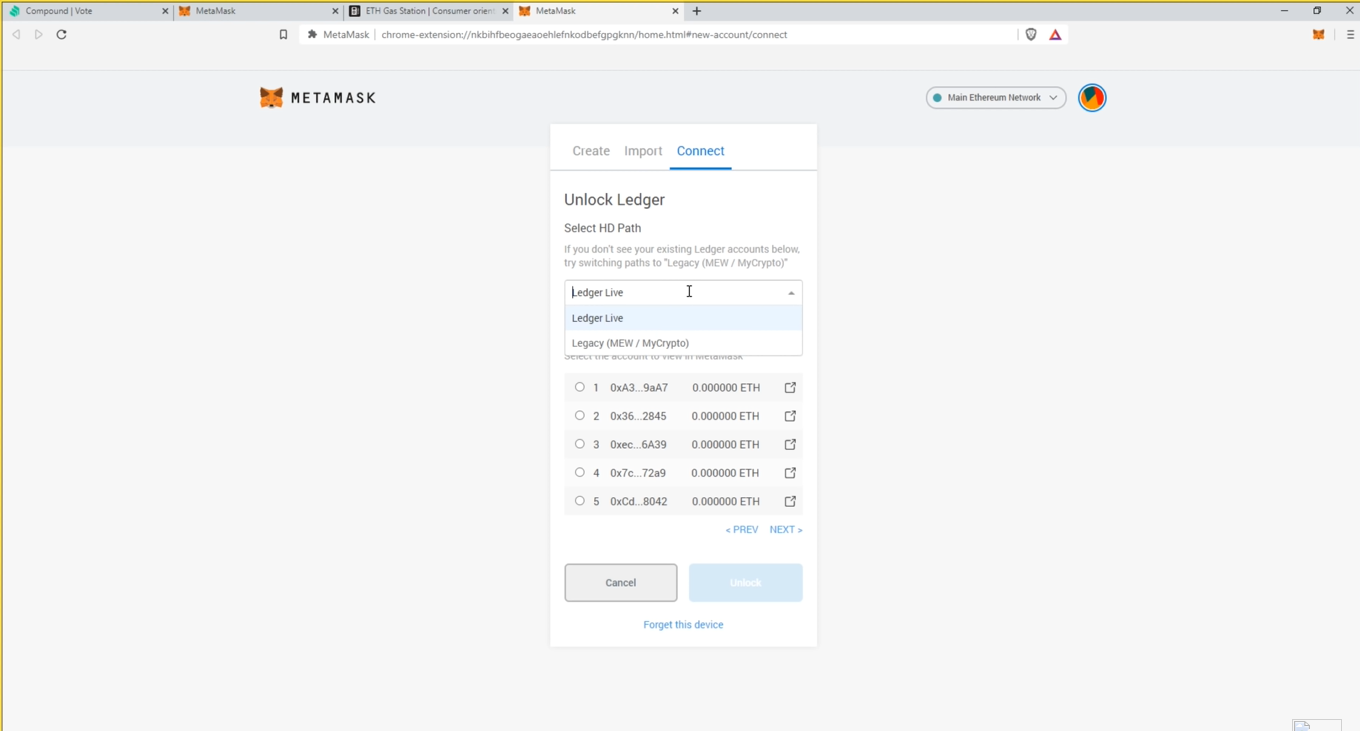The width and height of the screenshot is (1360, 731).
Task: Reload the page
Action: (61, 34)
